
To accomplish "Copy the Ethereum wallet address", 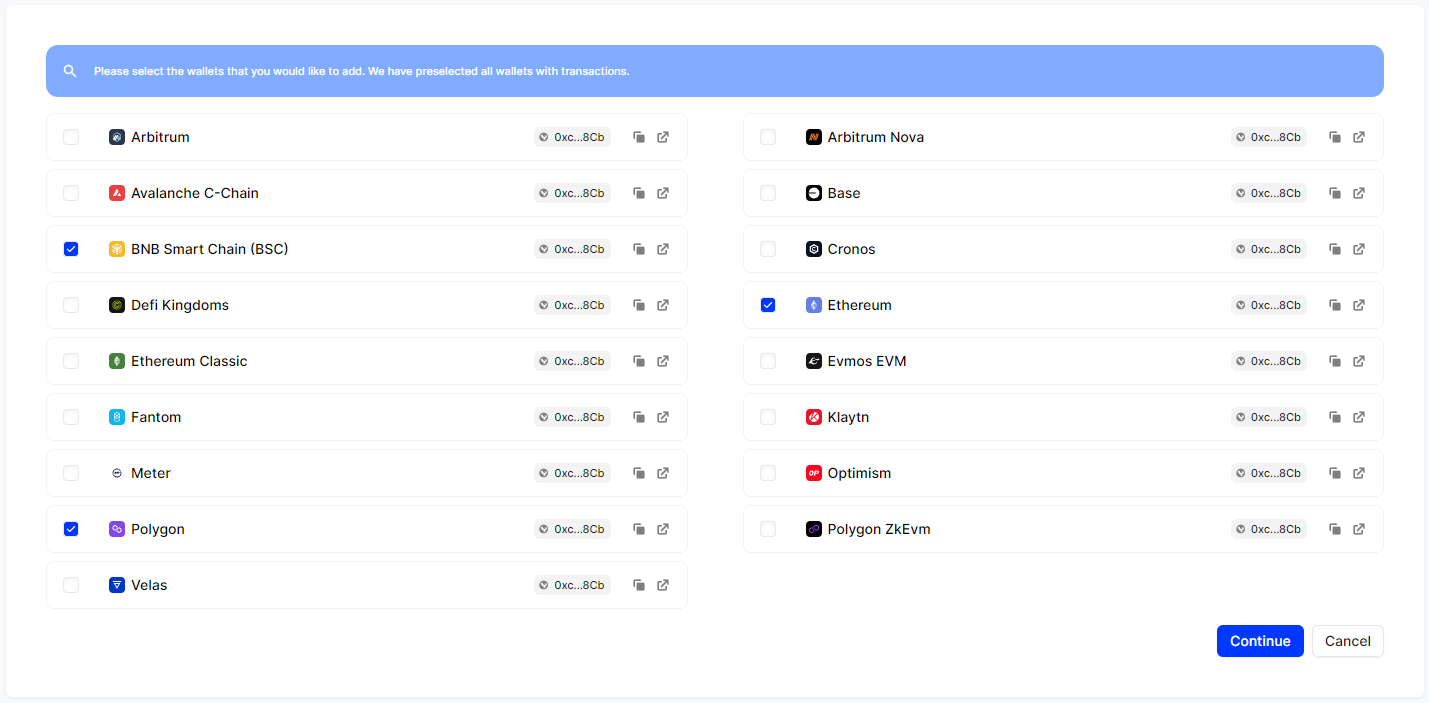I will coord(1335,305).
